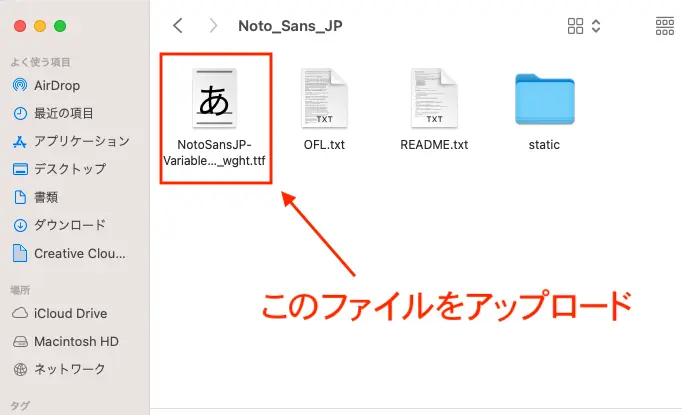This screenshot has width=682, height=415.
Task: Click the AirDrop sidebar icon
Action: coord(20,85)
